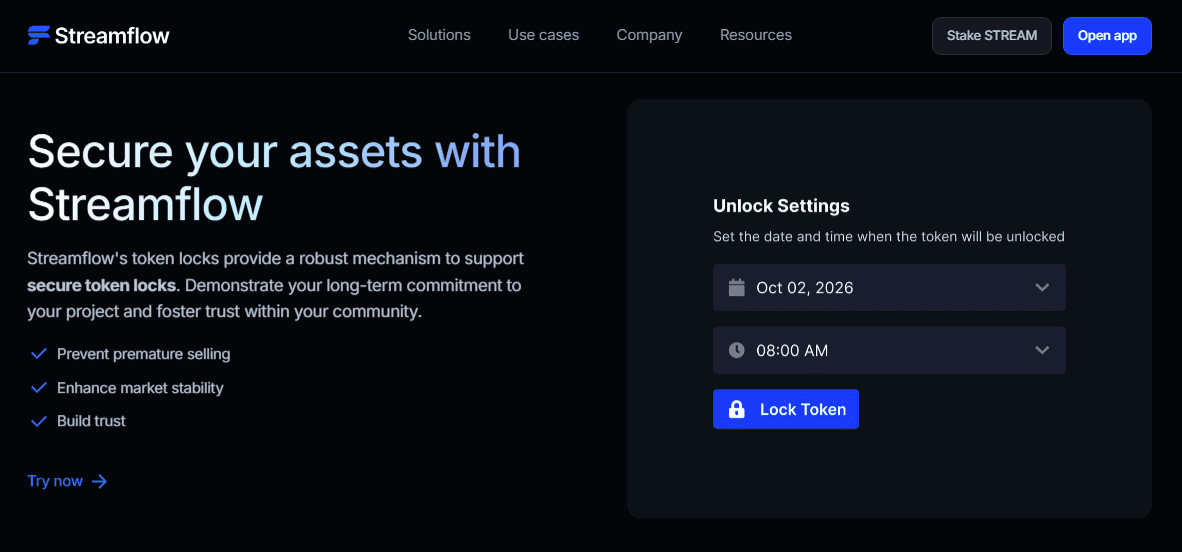The height and width of the screenshot is (552, 1182).
Task: Click the Streamflow logo icon
Action: [x=38, y=35]
